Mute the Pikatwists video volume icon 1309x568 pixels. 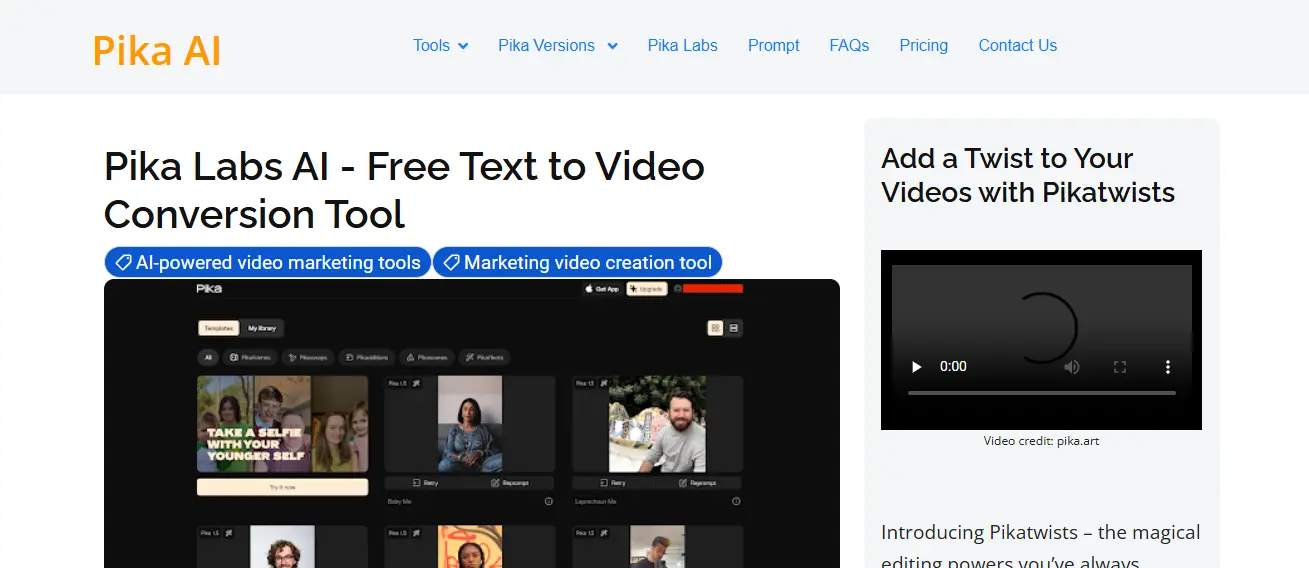(x=1072, y=367)
